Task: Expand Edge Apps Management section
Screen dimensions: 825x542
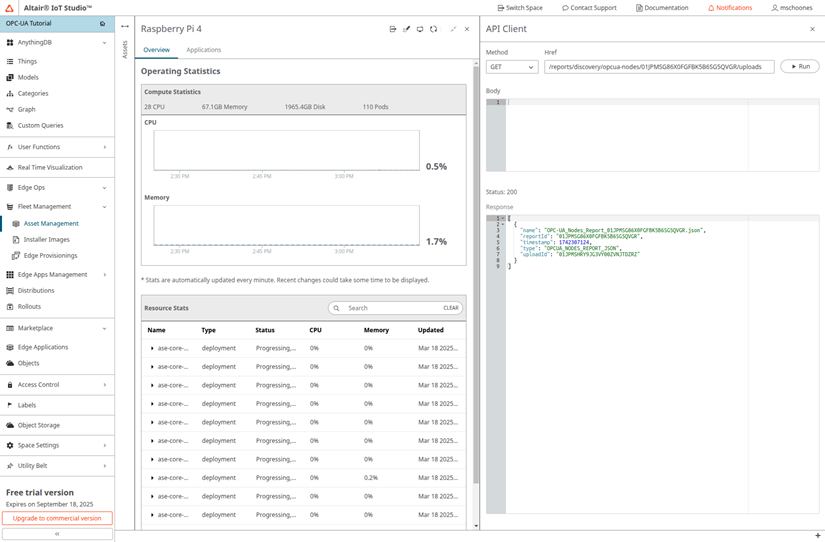Action: click(x=104, y=275)
